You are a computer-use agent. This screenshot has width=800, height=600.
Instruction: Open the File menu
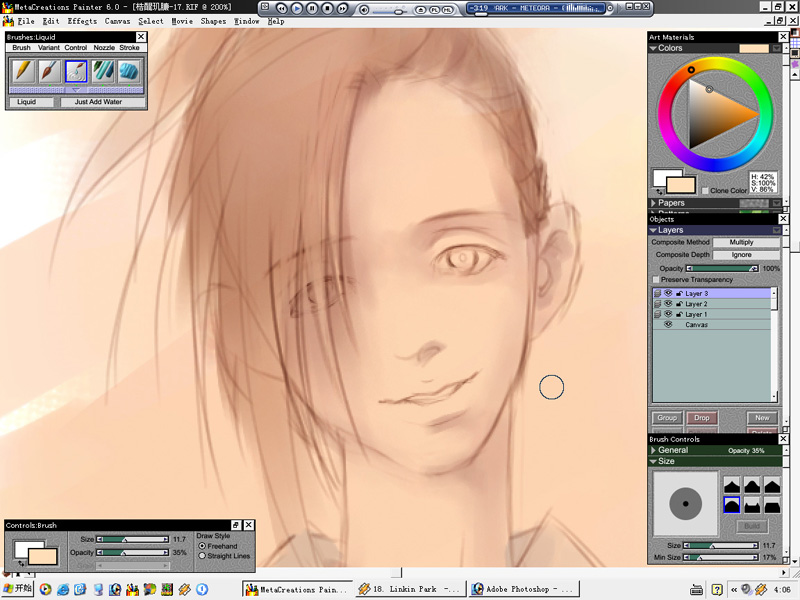[x=26, y=21]
